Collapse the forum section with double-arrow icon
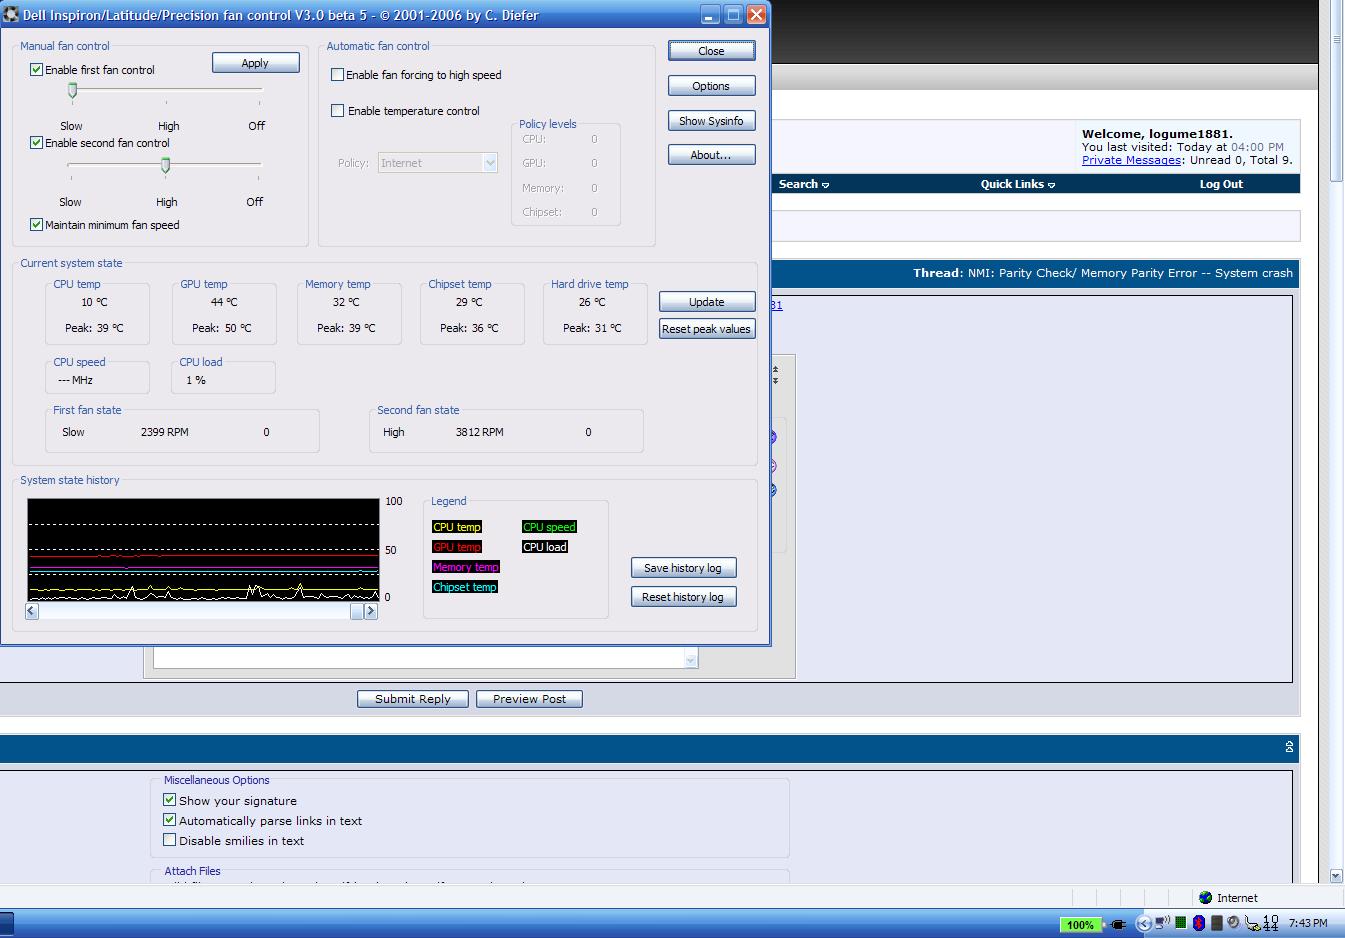This screenshot has width=1345, height=938. click(x=1290, y=747)
